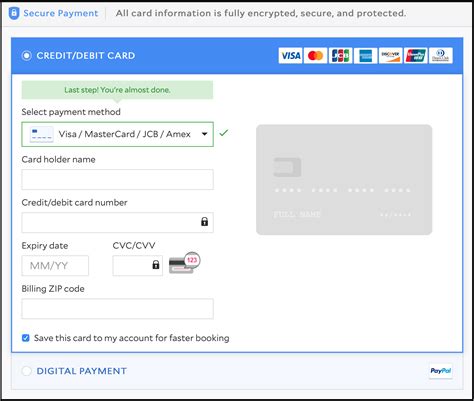Screen dimensions: 474x401
Task: Click the Credit/debit card number field
Action: (x=117, y=222)
